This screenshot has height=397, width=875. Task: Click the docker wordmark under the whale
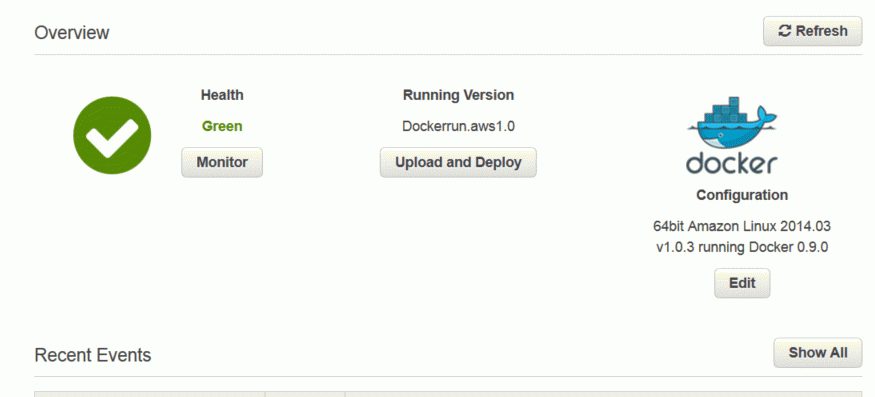point(731,163)
